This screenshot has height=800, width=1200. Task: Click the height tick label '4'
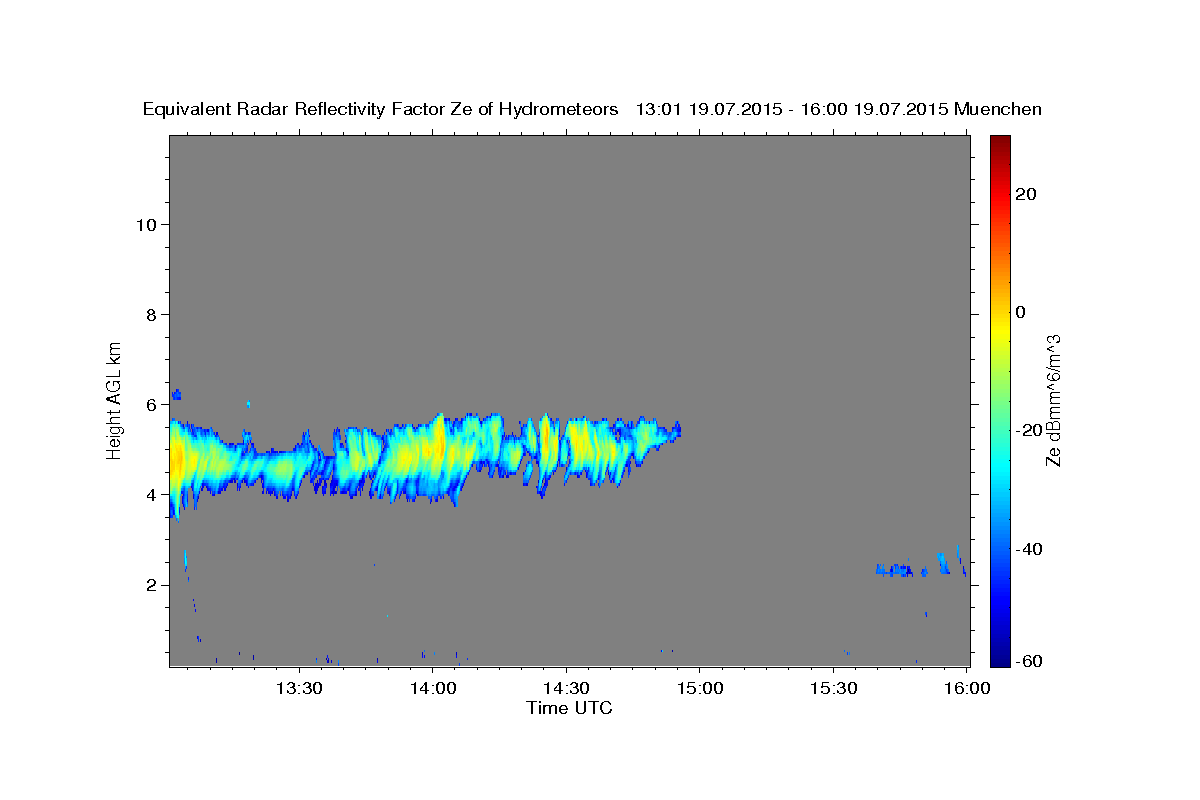pos(150,494)
